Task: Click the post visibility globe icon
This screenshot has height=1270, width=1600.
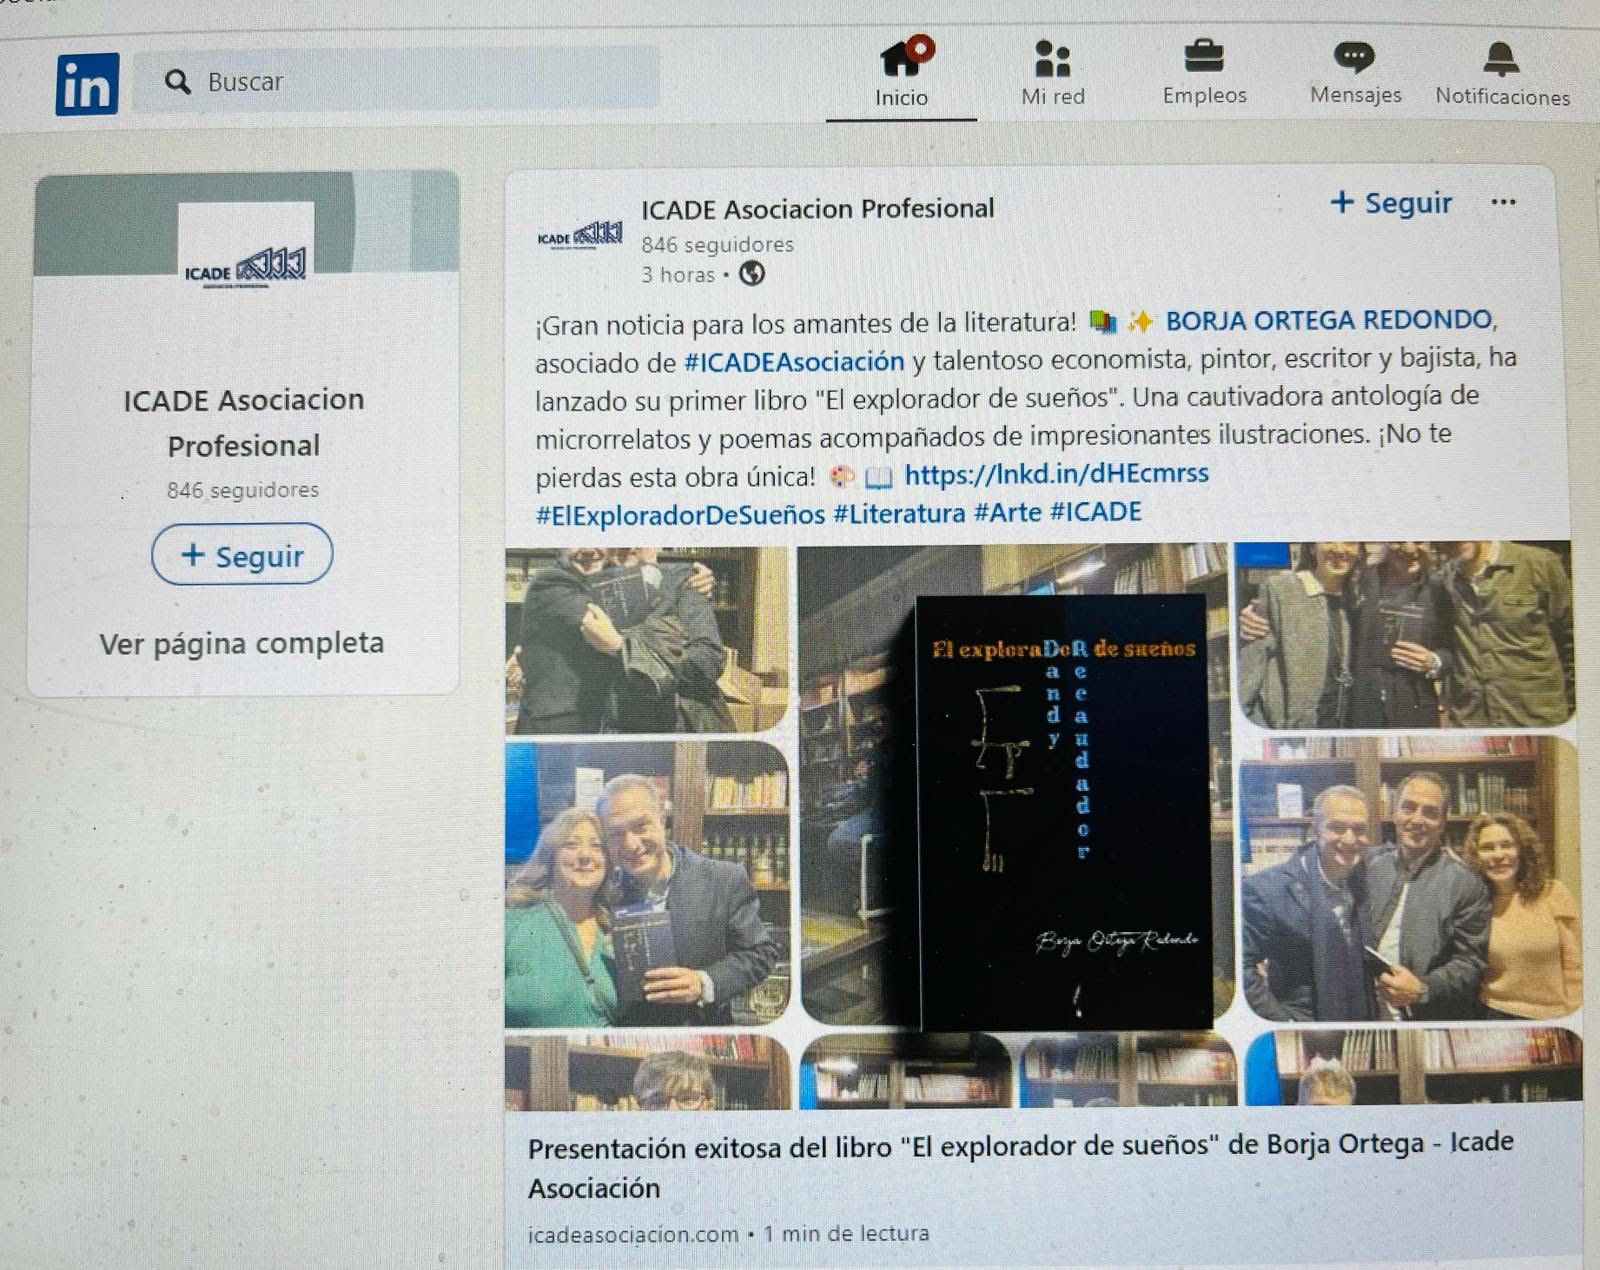Action: (x=752, y=274)
